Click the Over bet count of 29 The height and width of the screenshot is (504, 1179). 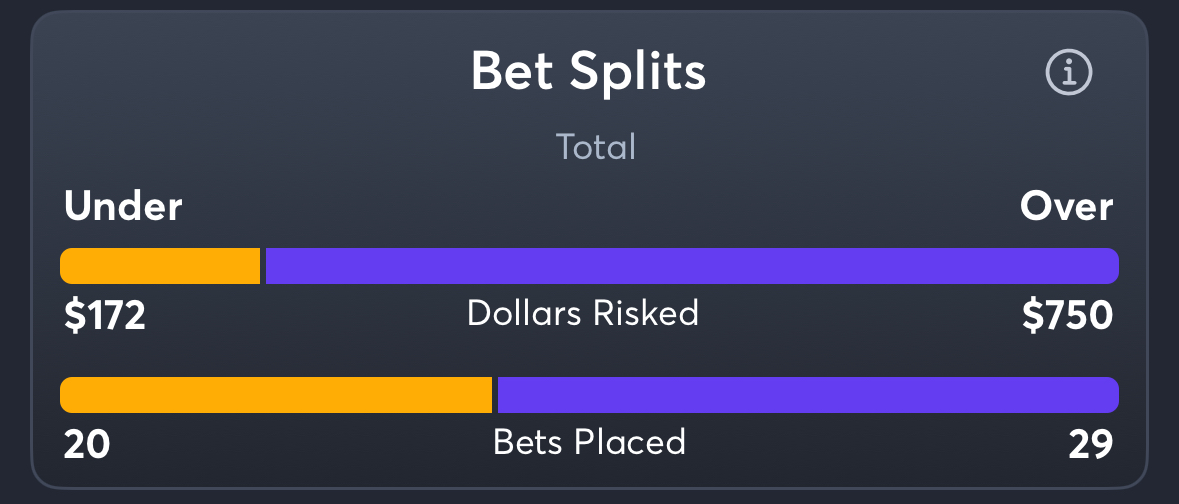[x=1091, y=445]
